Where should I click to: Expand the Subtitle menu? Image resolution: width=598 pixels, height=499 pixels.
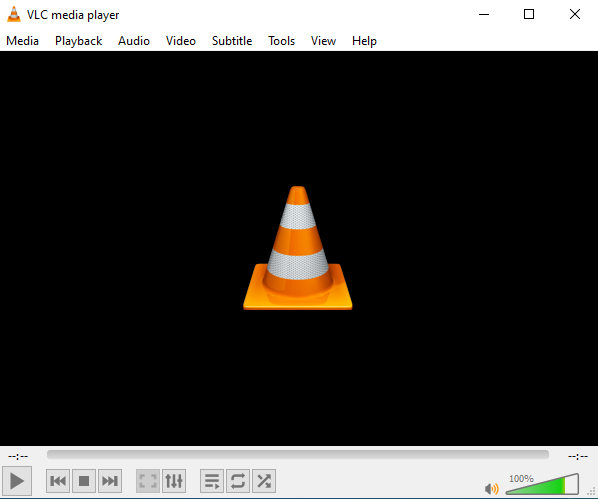click(x=232, y=41)
